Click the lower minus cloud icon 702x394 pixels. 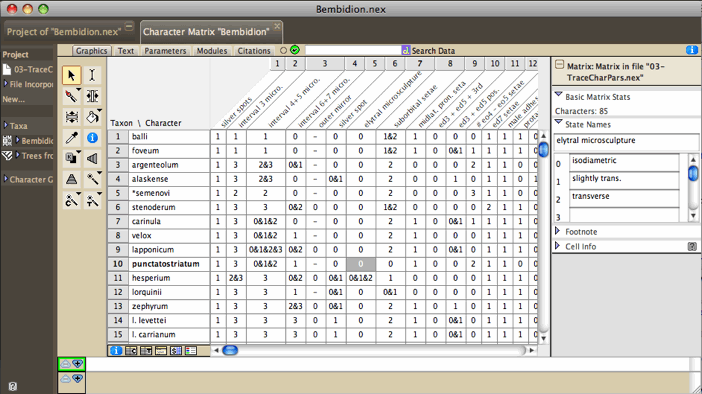pyautogui.click(x=66, y=379)
